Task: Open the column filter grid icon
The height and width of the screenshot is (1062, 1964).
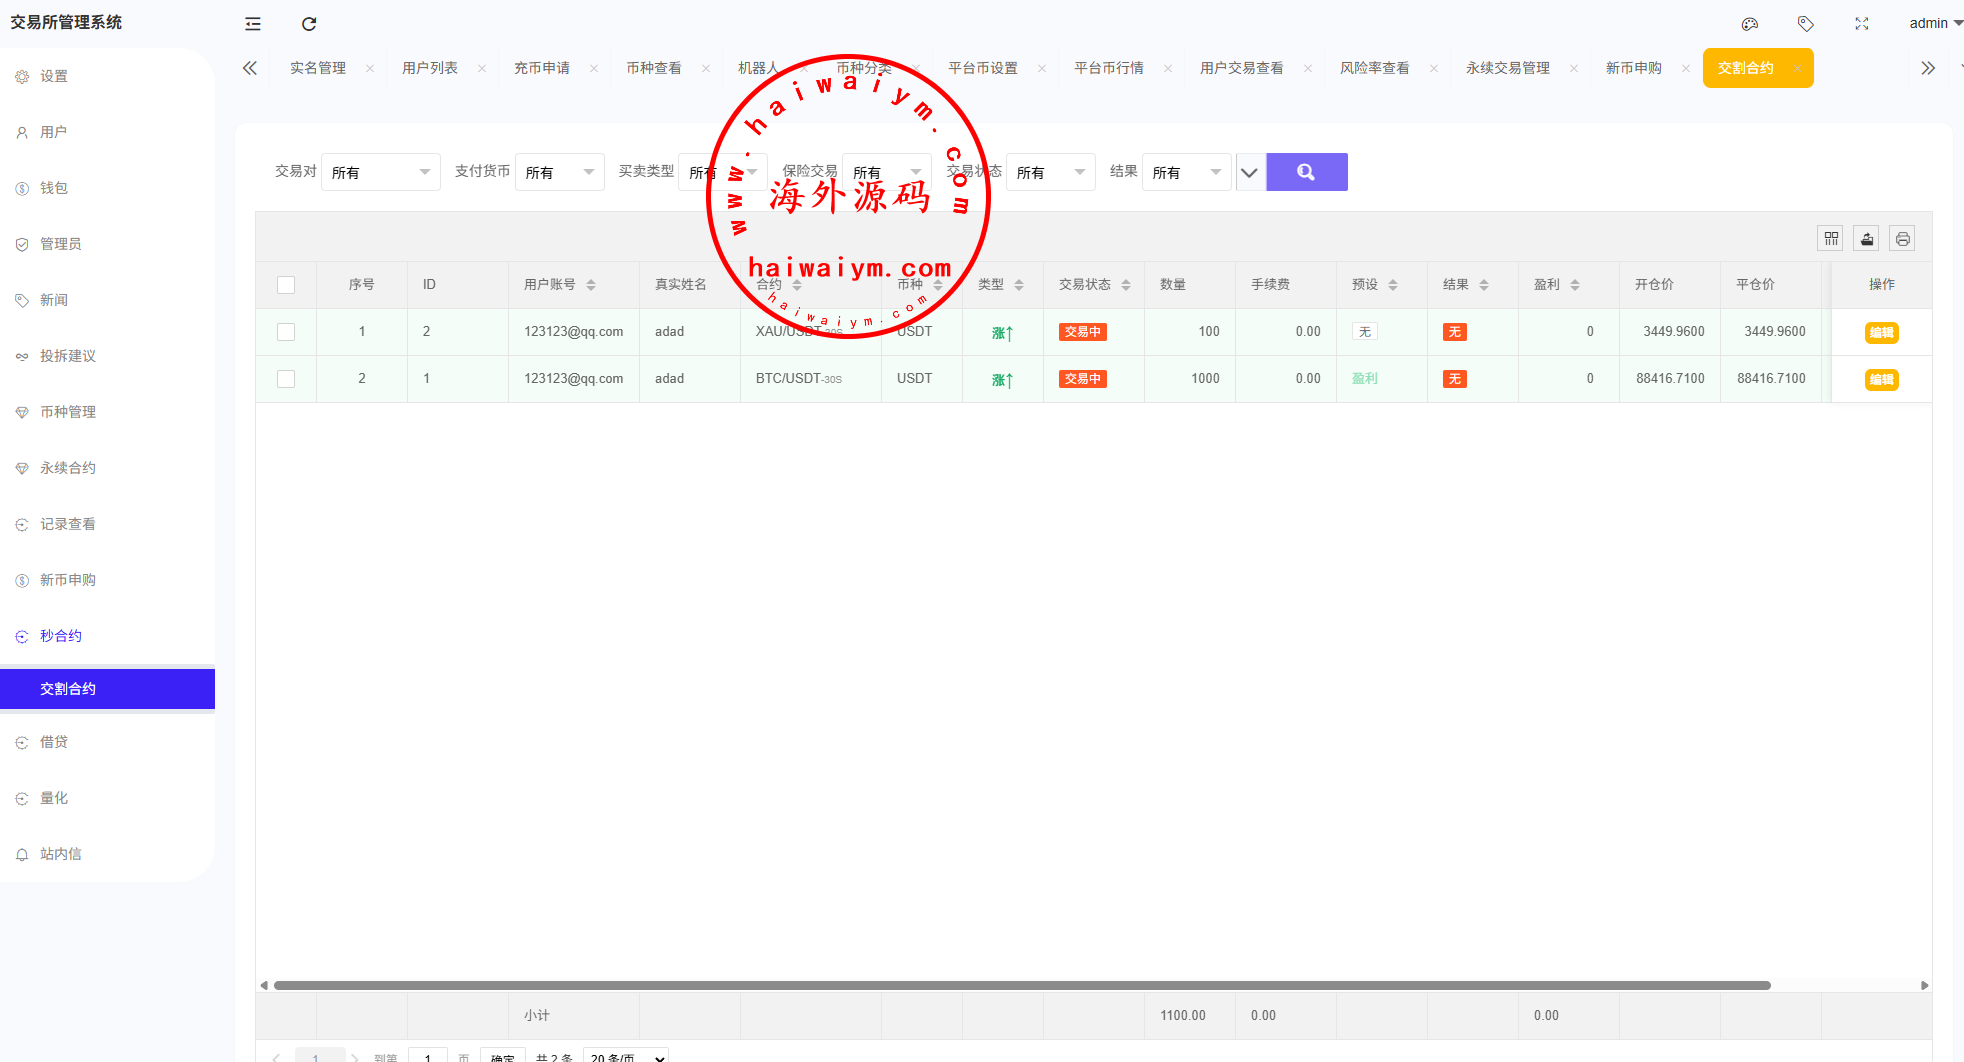Action: coord(1831,239)
